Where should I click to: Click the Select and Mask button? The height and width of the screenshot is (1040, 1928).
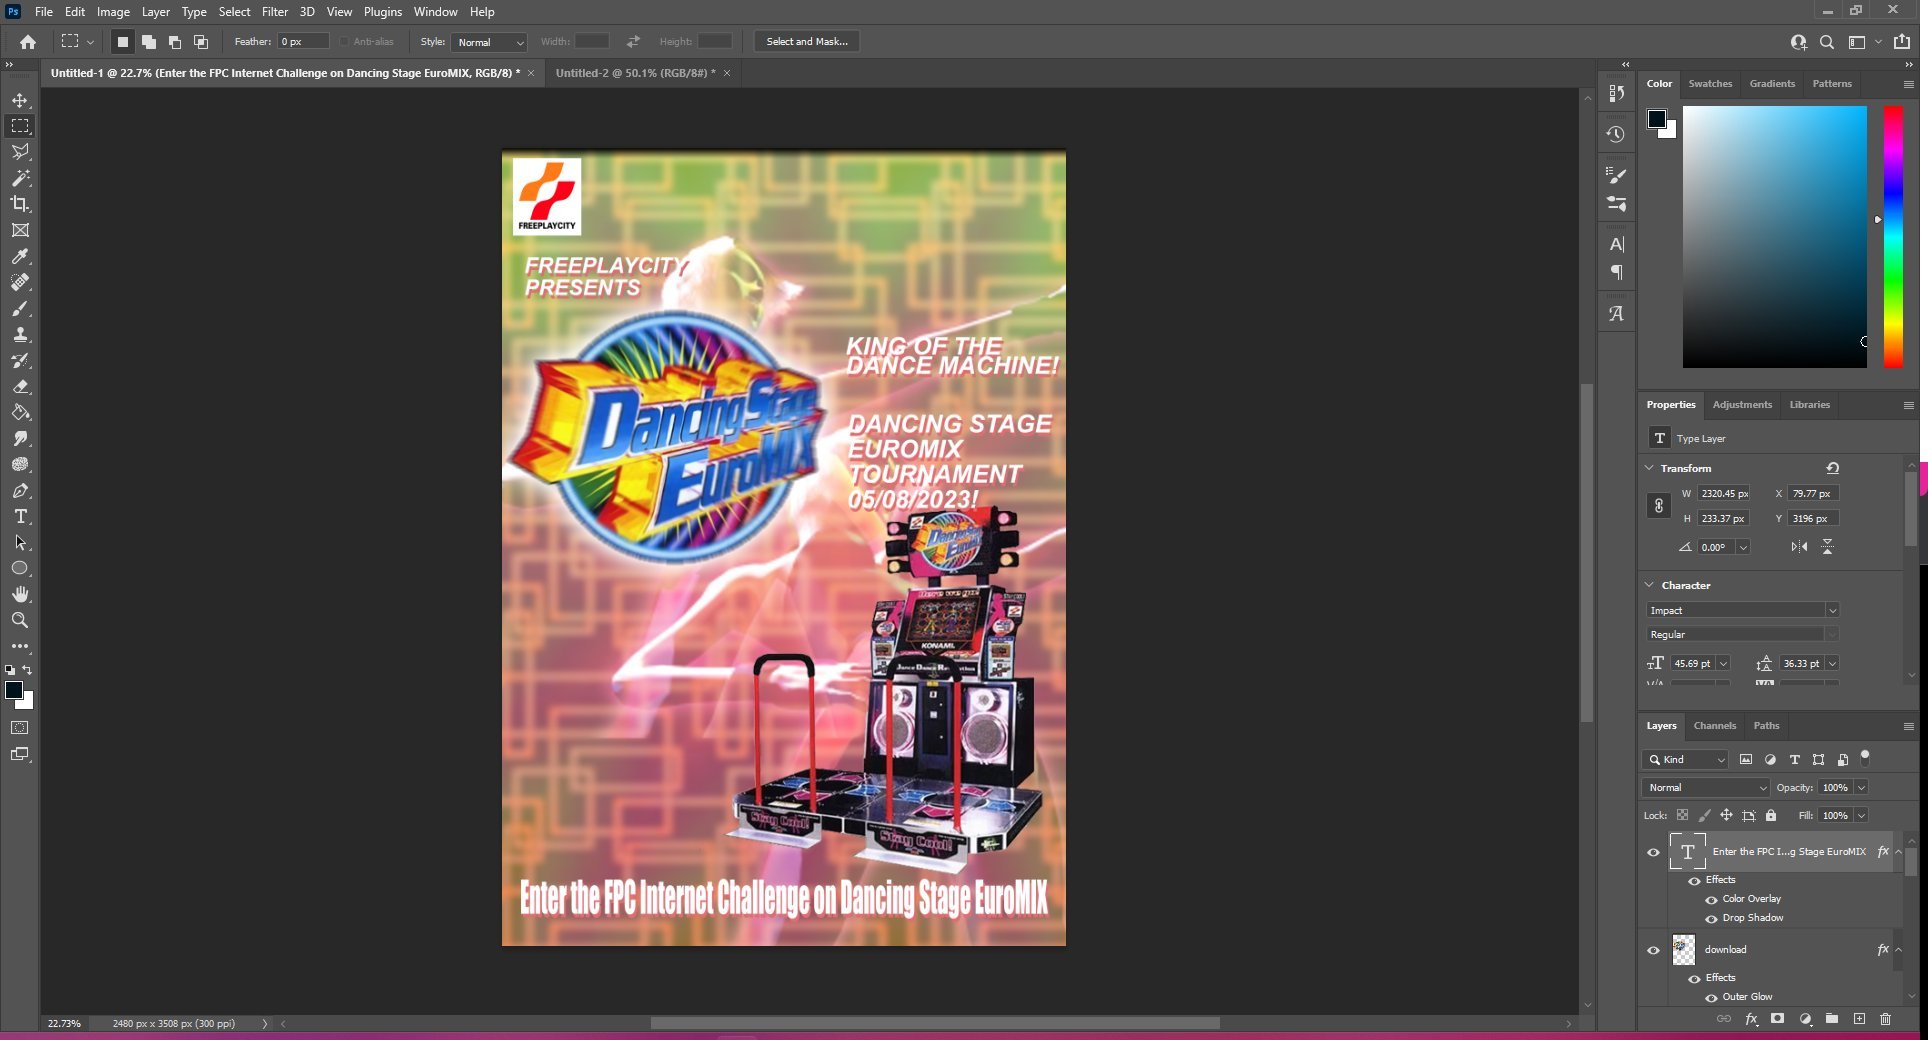point(806,42)
